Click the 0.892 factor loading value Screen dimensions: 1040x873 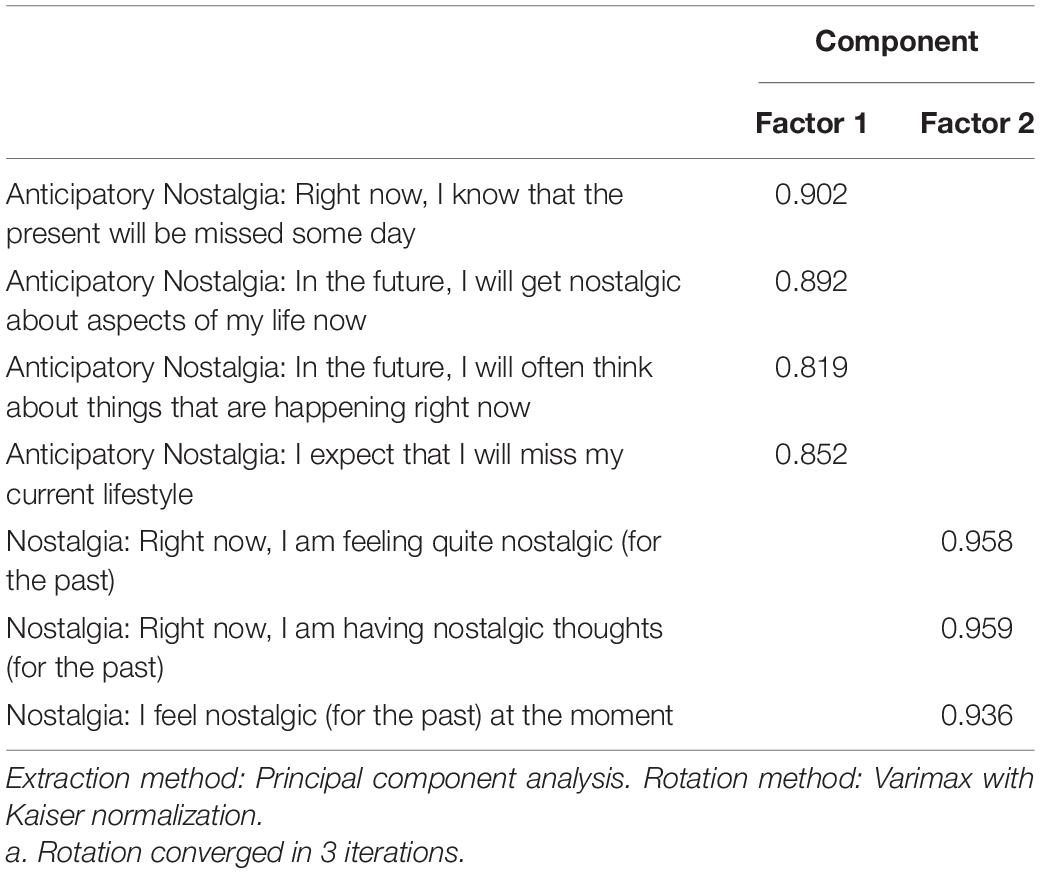coord(811,281)
